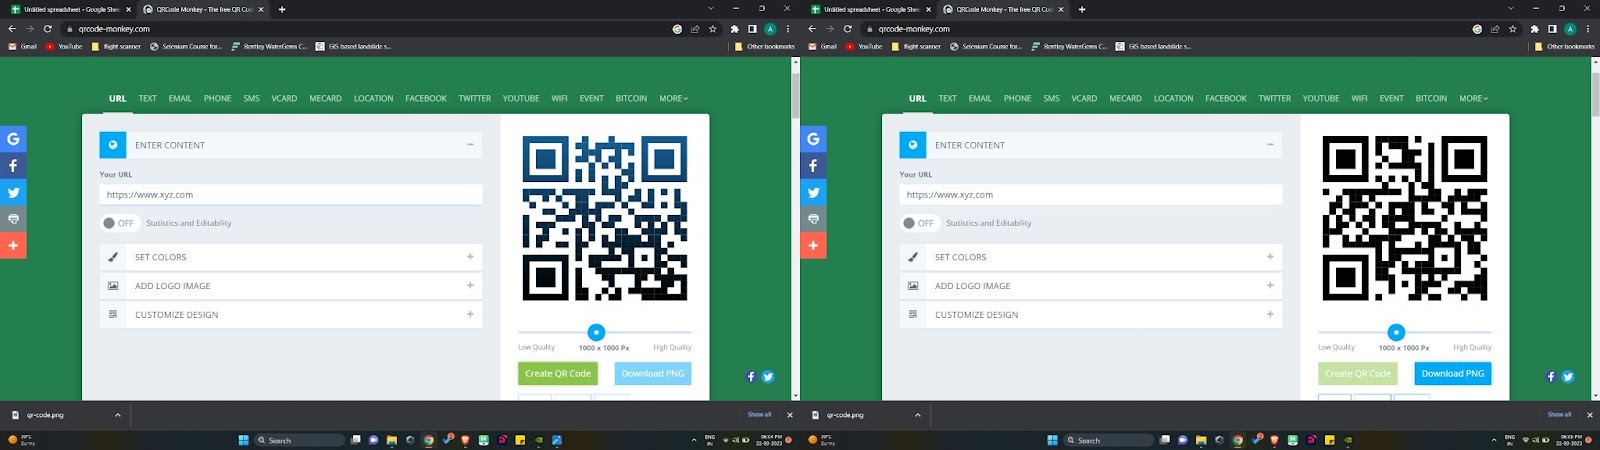Select the WIFI tab in left window
The height and width of the screenshot is (450, 1600).
click(x=559, y=99)
